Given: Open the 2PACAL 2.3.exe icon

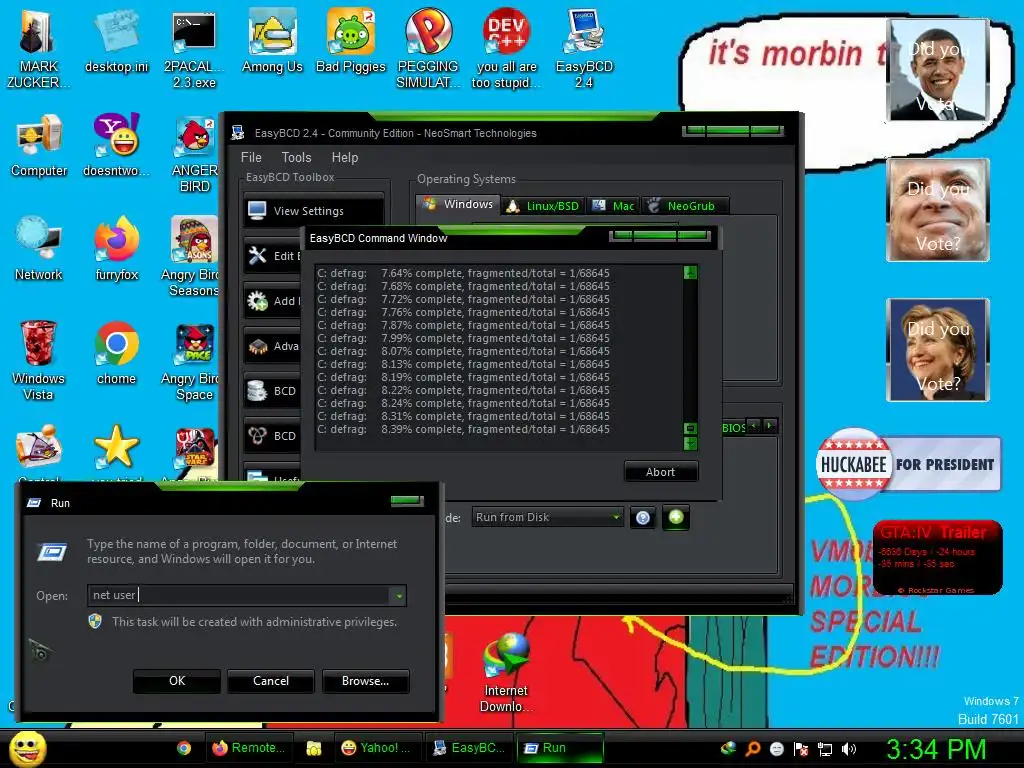Looking at the screenshot, I should tap(194, 49).
